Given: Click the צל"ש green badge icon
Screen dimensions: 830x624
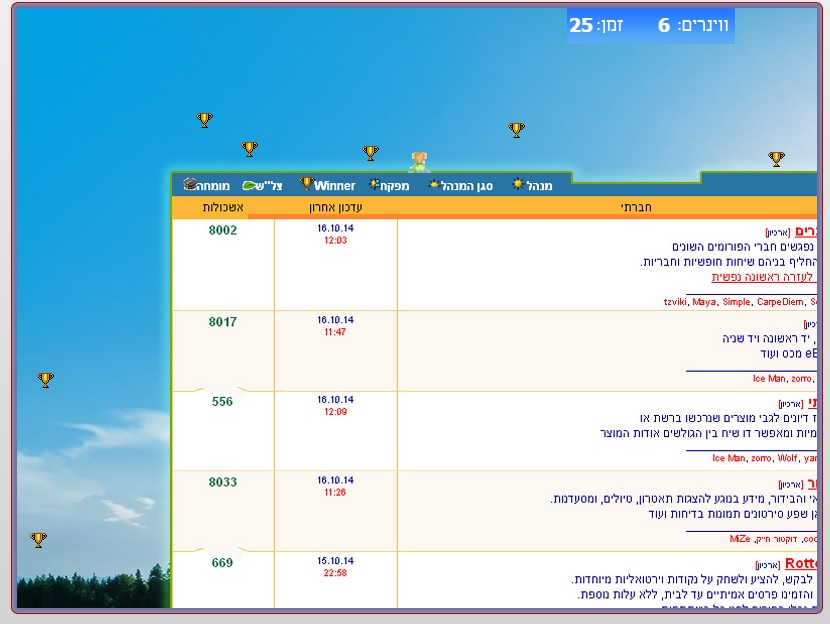Looking at the screenshot, I should tap(251, 186).
